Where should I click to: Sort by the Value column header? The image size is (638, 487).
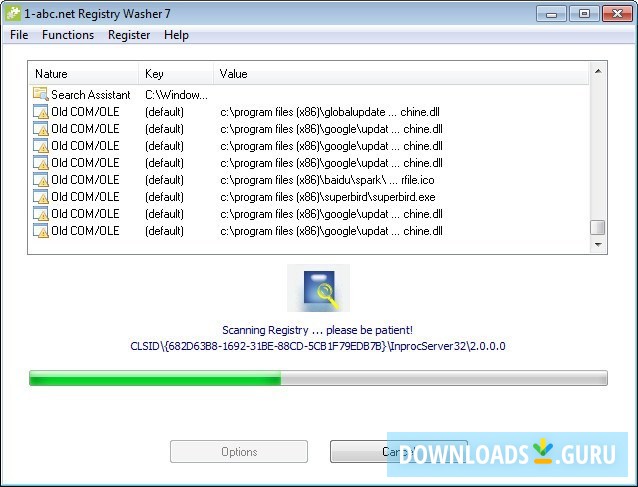[x=401, y=74]
